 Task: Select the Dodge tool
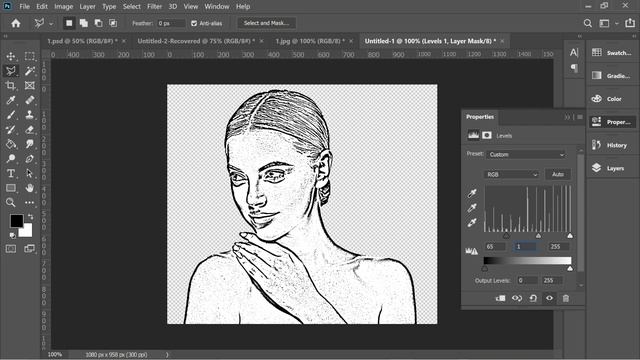coord(11,159)
